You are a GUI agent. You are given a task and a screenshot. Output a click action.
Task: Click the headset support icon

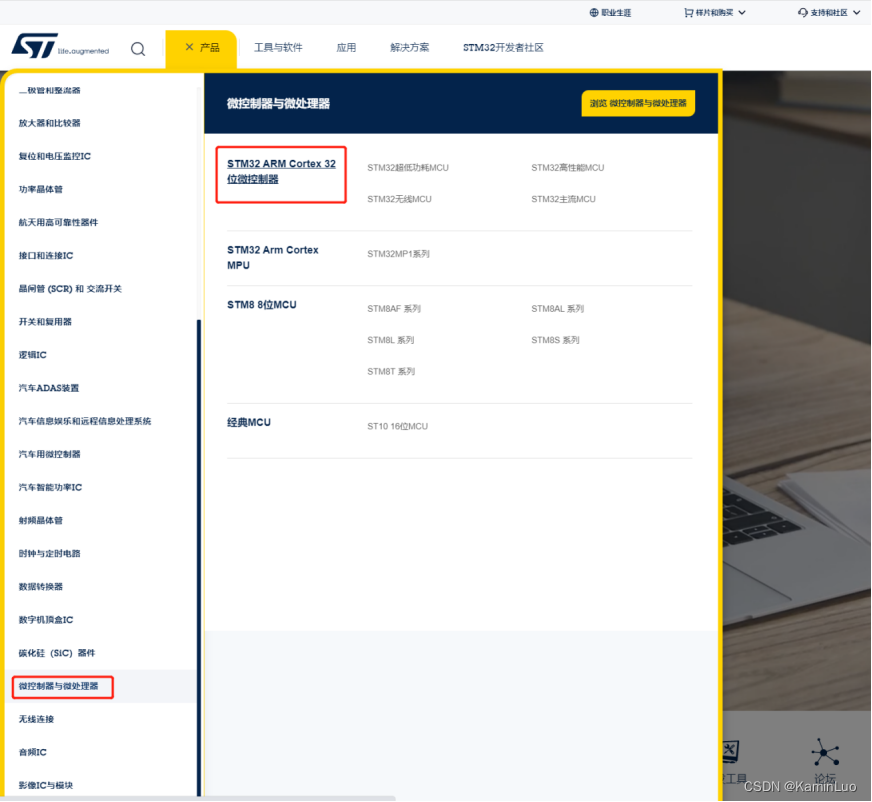[x=802, y=12]
